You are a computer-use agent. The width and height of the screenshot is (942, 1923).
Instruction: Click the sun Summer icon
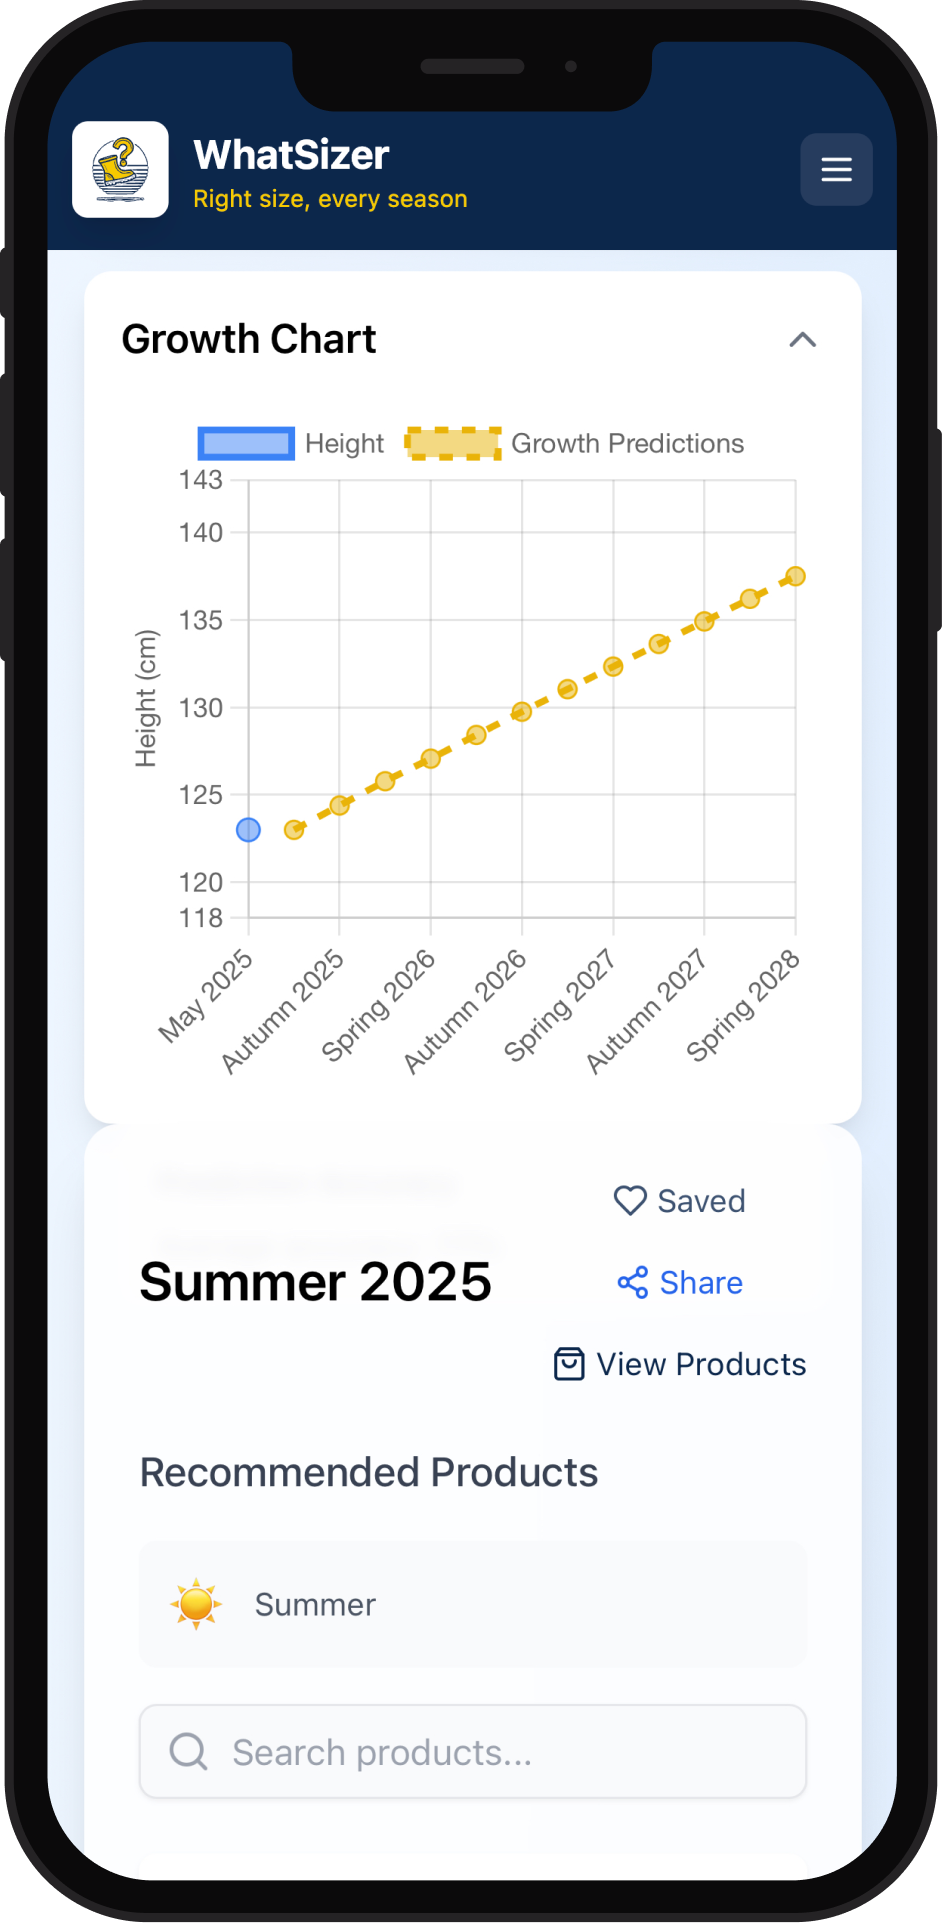tap(196, 1604)
